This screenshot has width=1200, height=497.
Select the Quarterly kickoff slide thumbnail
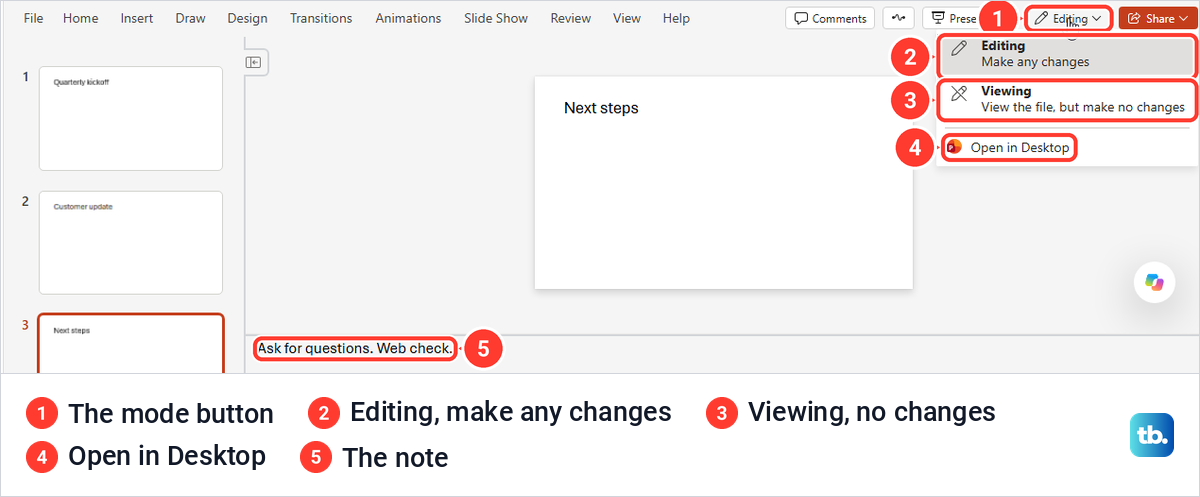(131, 118)
